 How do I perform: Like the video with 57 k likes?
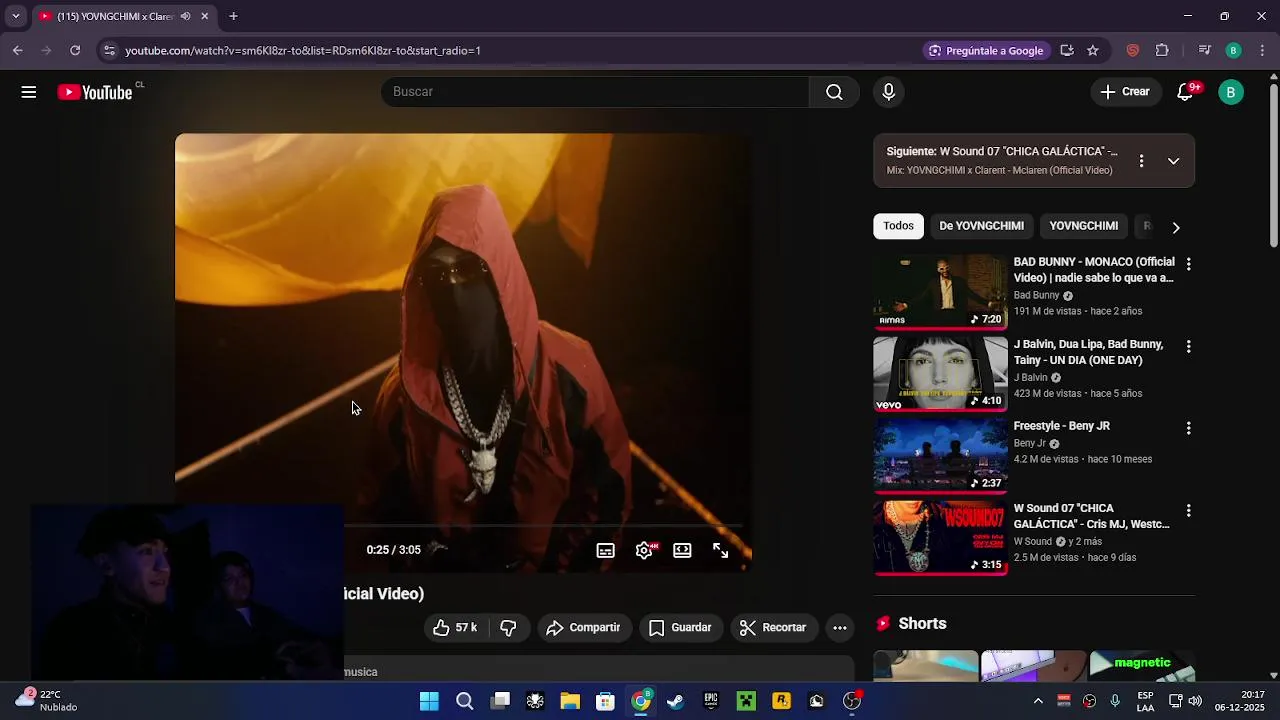[455, 628]
